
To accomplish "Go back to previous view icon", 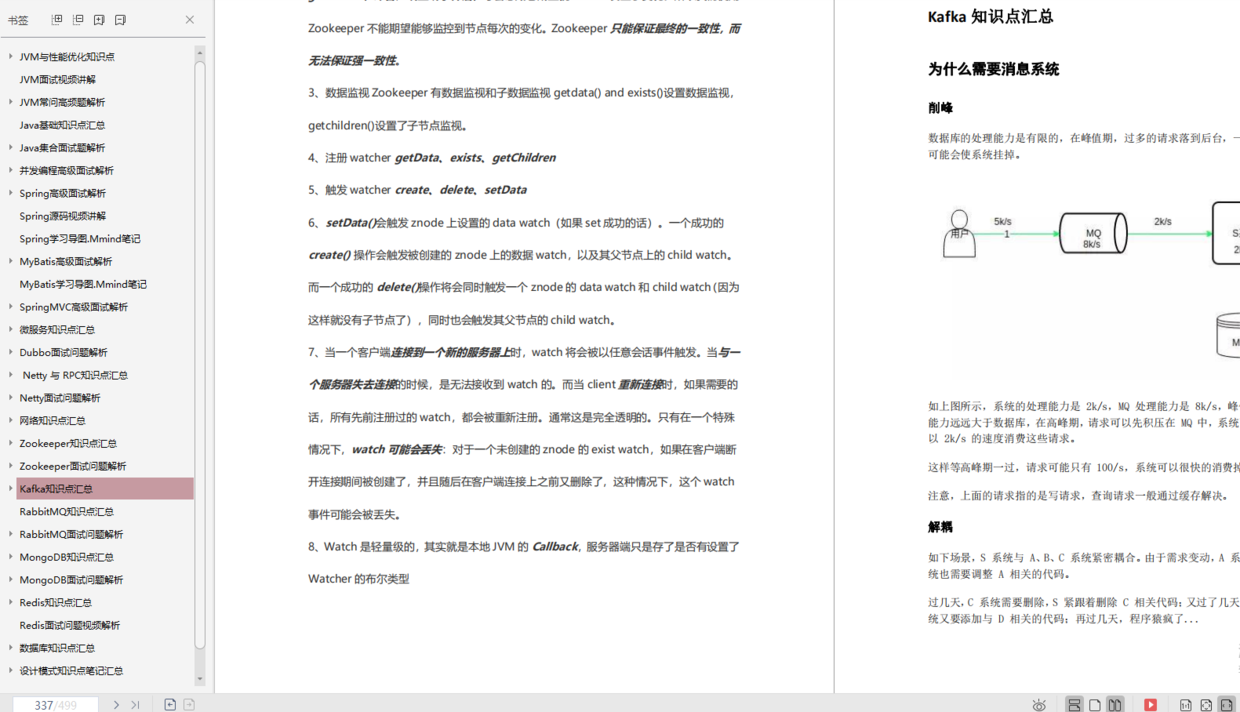I will (x=170, y=704).
